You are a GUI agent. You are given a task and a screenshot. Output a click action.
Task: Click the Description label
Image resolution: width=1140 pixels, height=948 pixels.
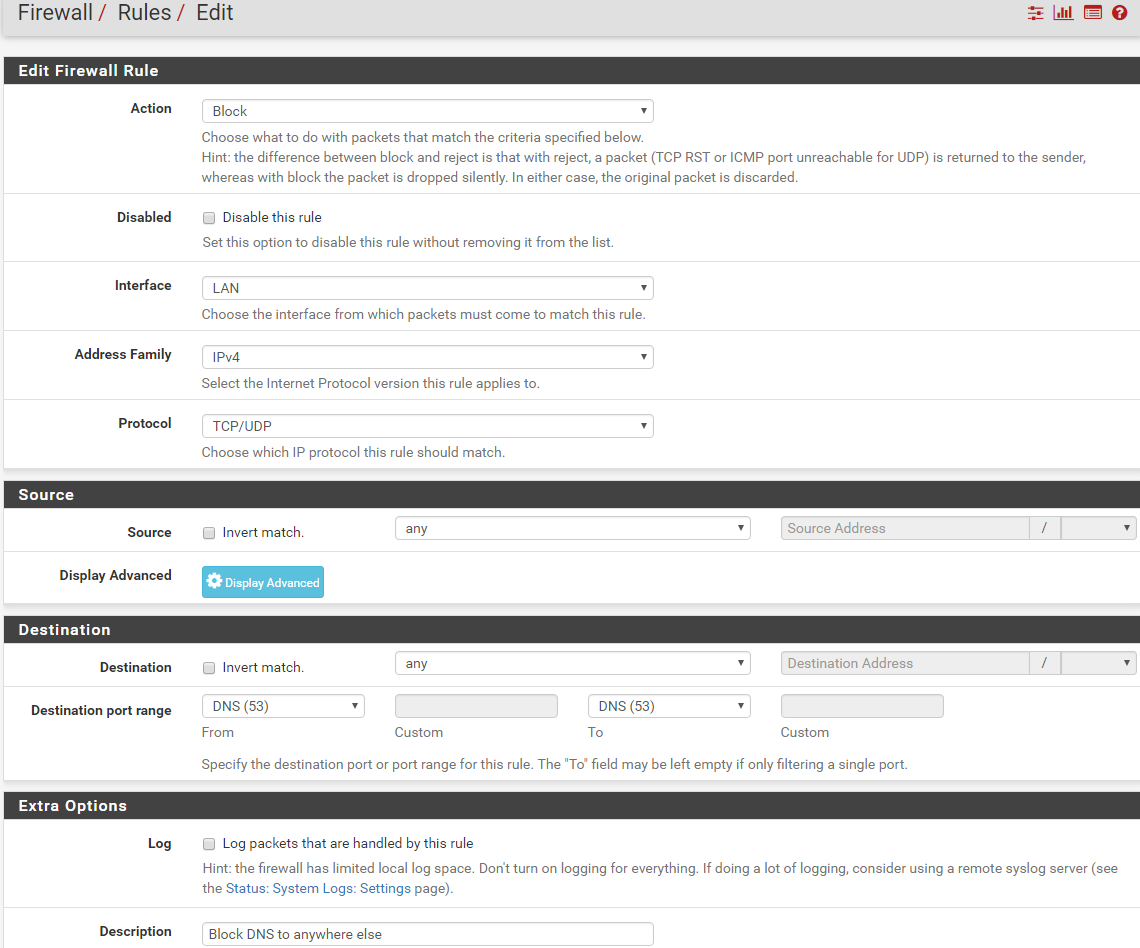tap(135, 932)
